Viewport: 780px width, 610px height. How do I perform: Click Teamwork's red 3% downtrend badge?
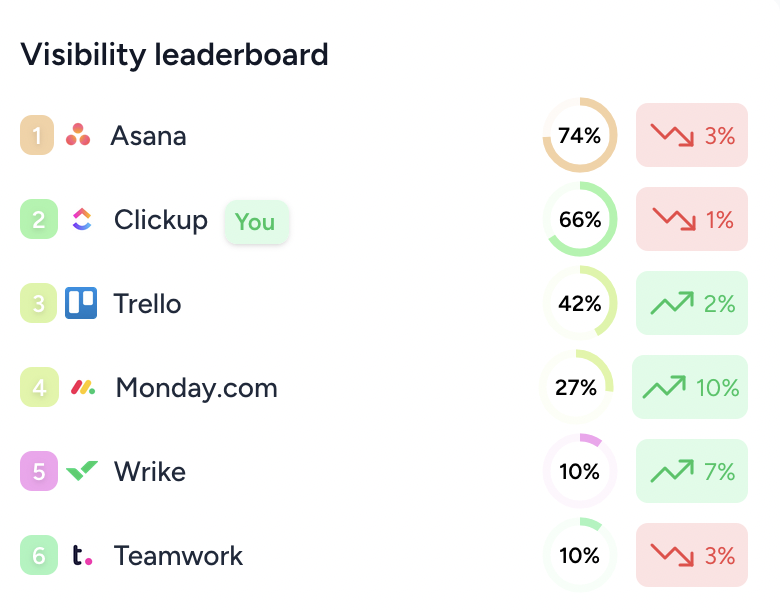coord(692,555)
